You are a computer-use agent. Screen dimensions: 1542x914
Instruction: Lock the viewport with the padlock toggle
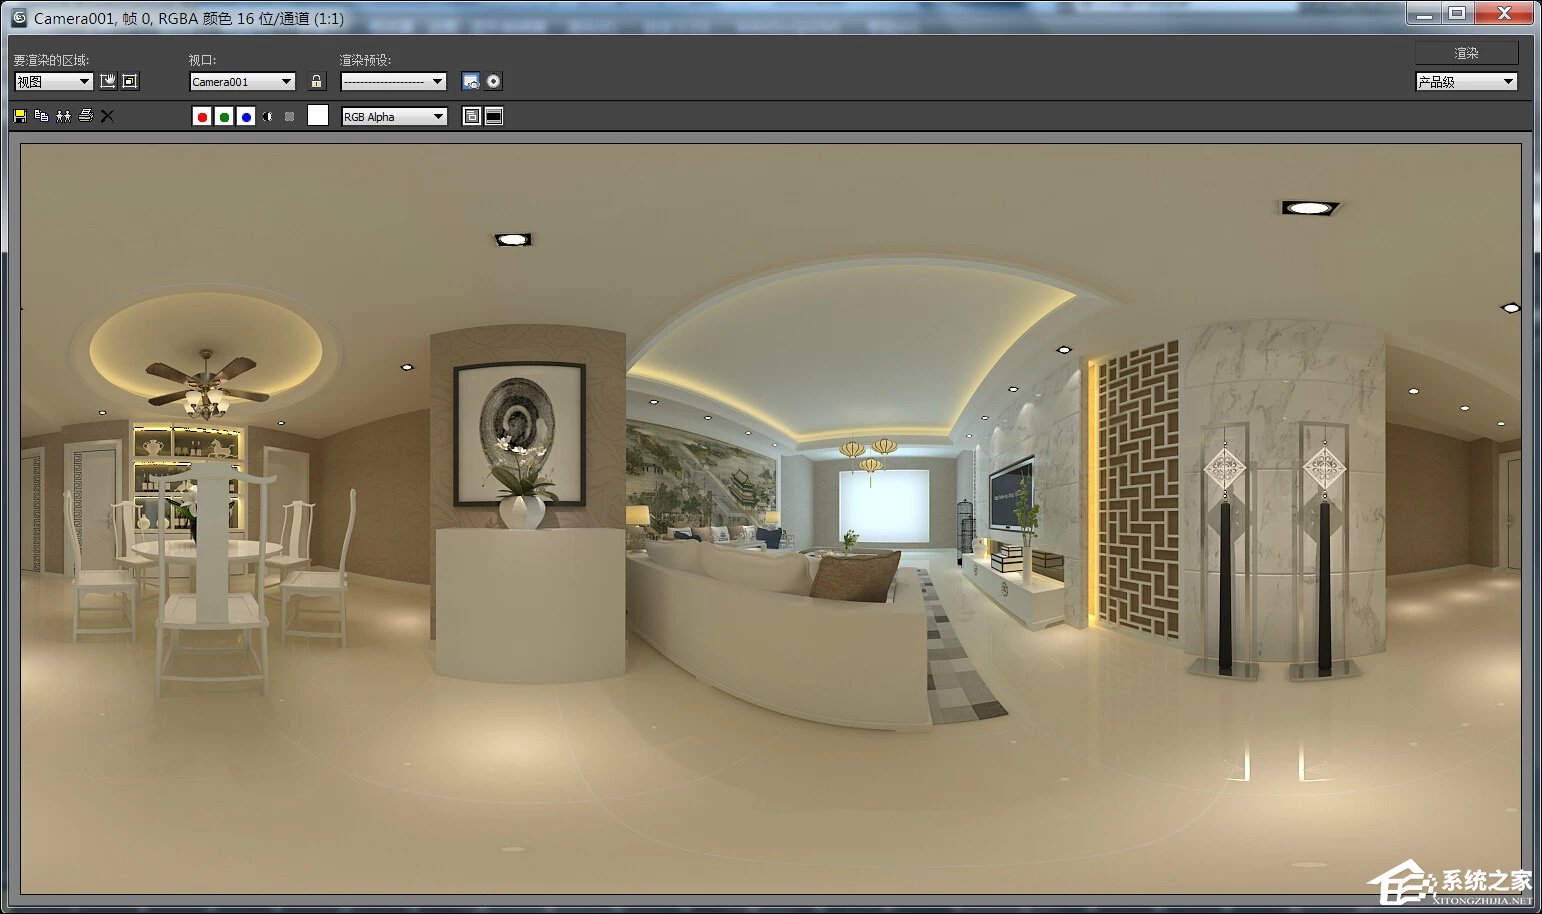pyautogui.click(x=317, y=81)
